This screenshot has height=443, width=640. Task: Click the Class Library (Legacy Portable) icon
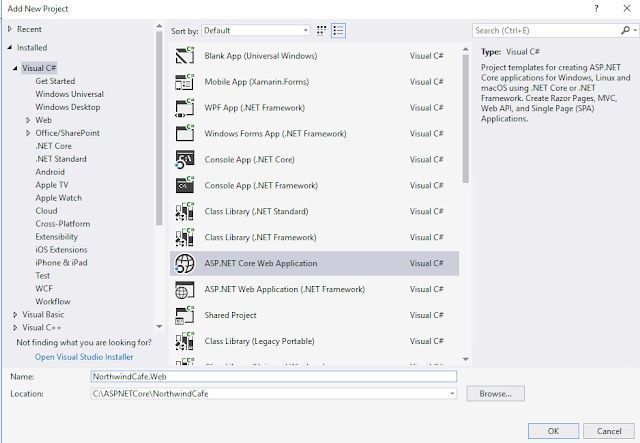(x=184, y=341)
